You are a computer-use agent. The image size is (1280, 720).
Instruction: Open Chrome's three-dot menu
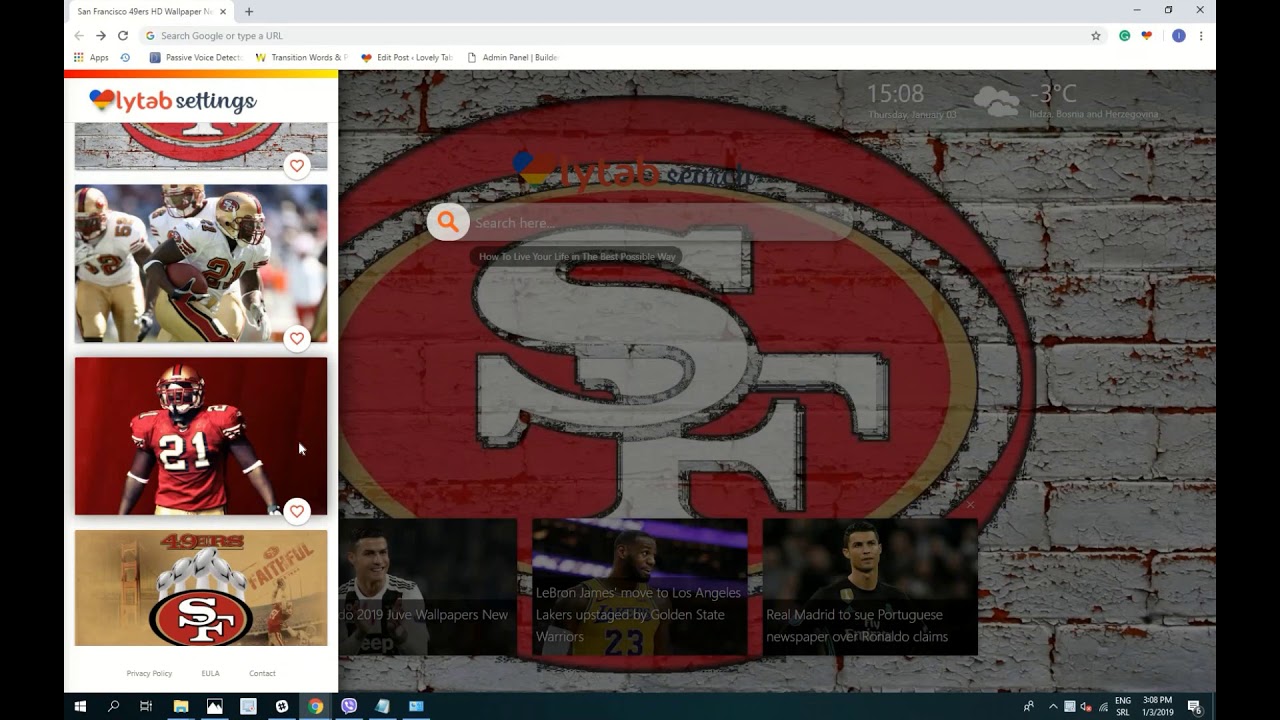[1199, 35]
